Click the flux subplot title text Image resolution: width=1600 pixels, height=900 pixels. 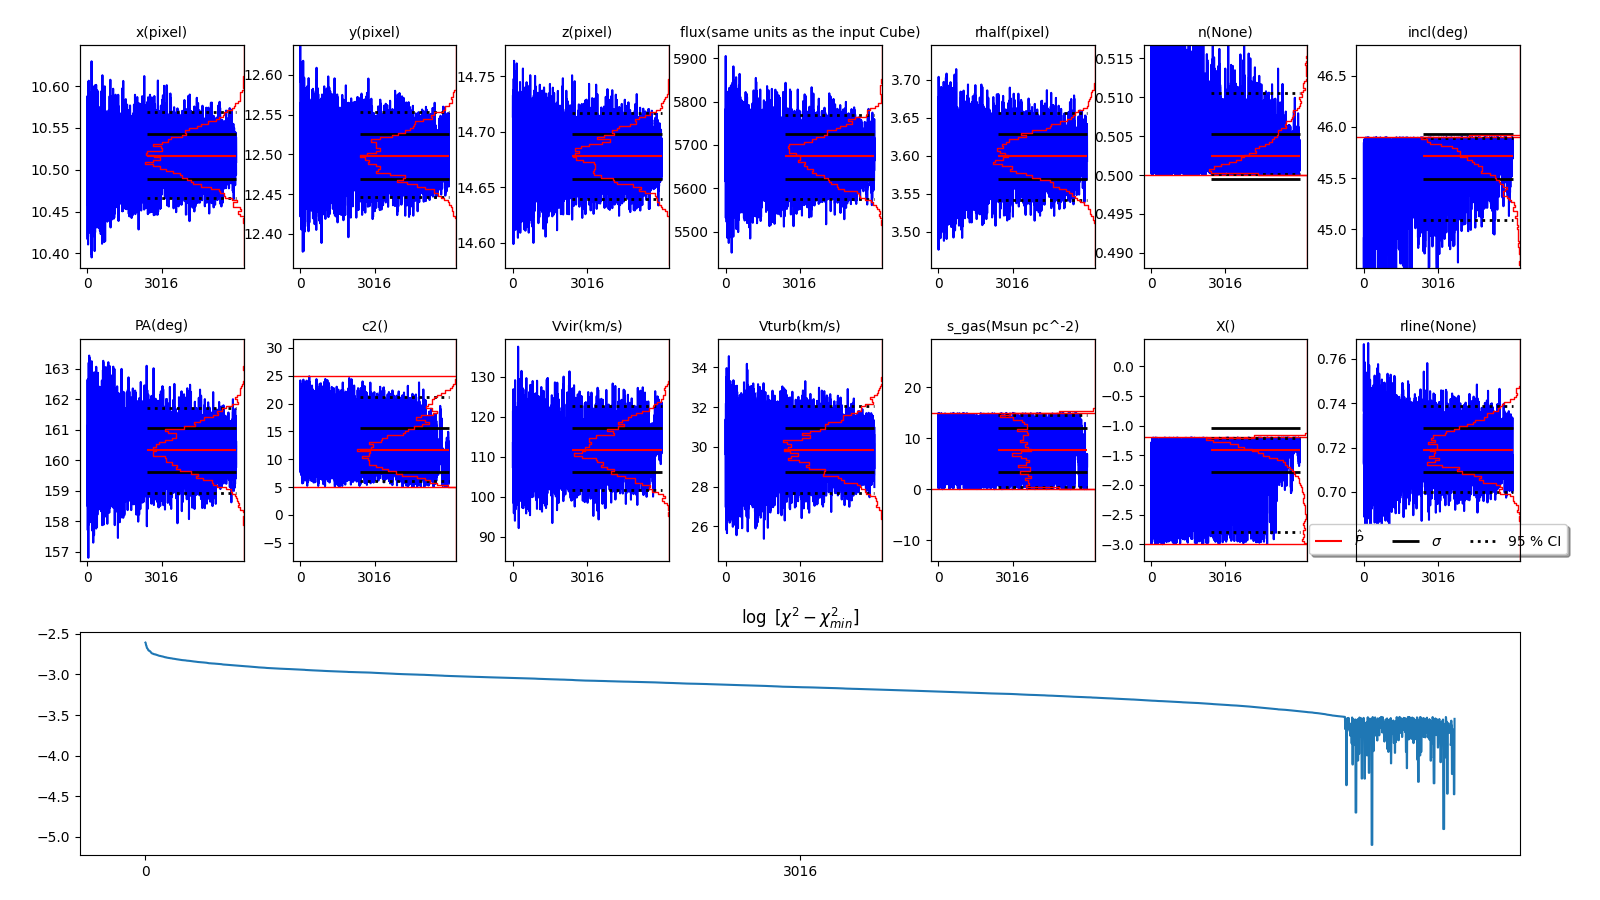tap(799, 32)
